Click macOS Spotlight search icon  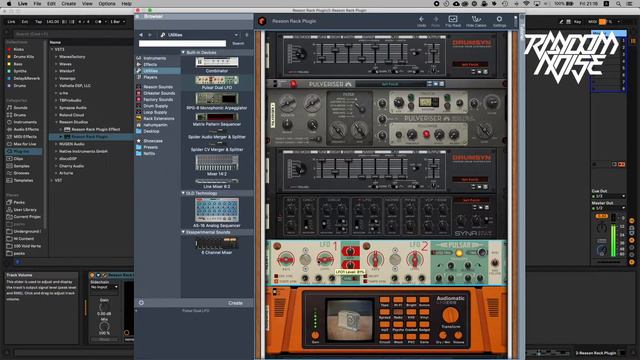point(618,4)
